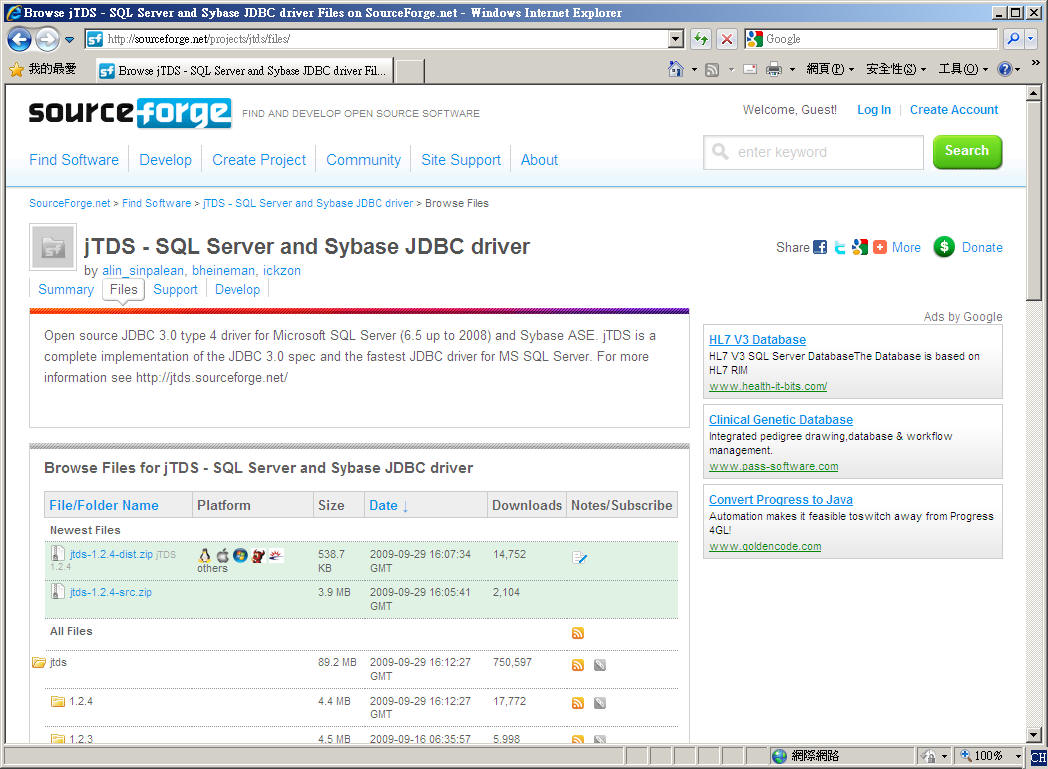Click subscribe icon for 1.2.4 folder
Viewport: 1048px width, 769px height.
click(x=600, y=703)
